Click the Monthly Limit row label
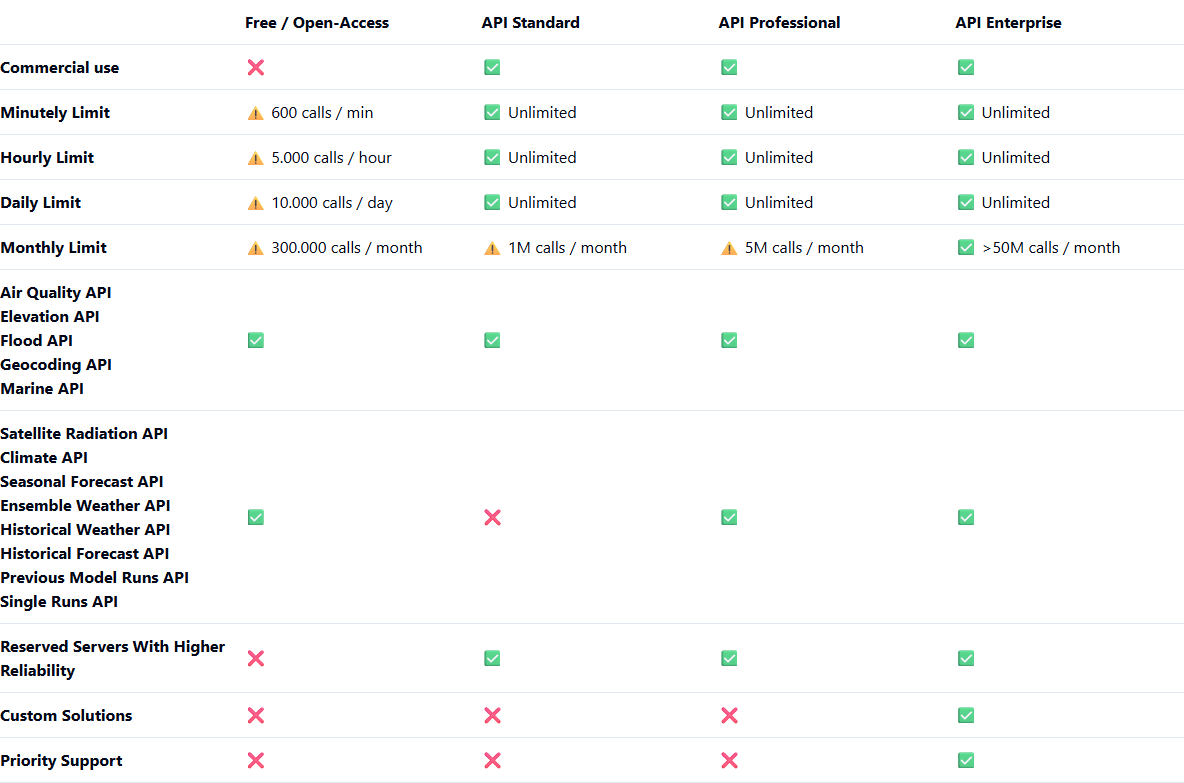Image resolution: width=1184 pixels, height=783 pixels. (54, 248)
